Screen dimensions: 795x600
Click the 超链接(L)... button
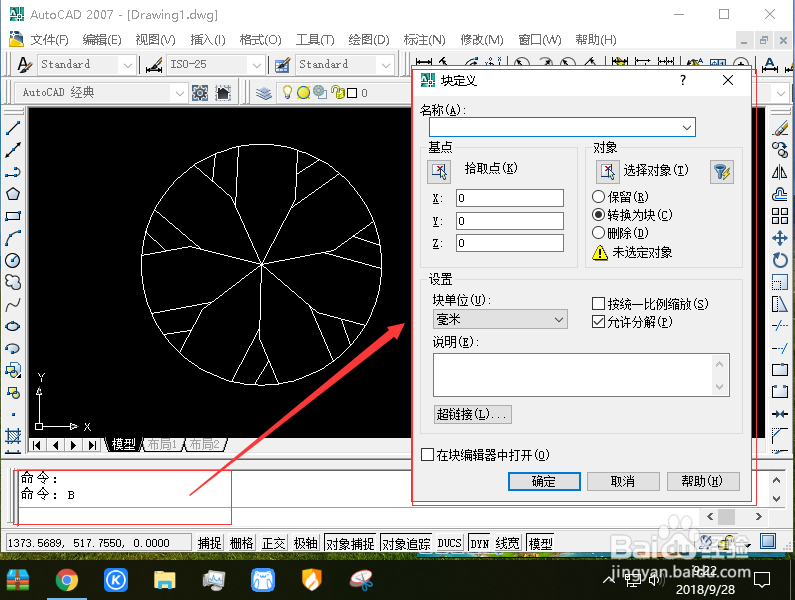[x=473, y=414]
